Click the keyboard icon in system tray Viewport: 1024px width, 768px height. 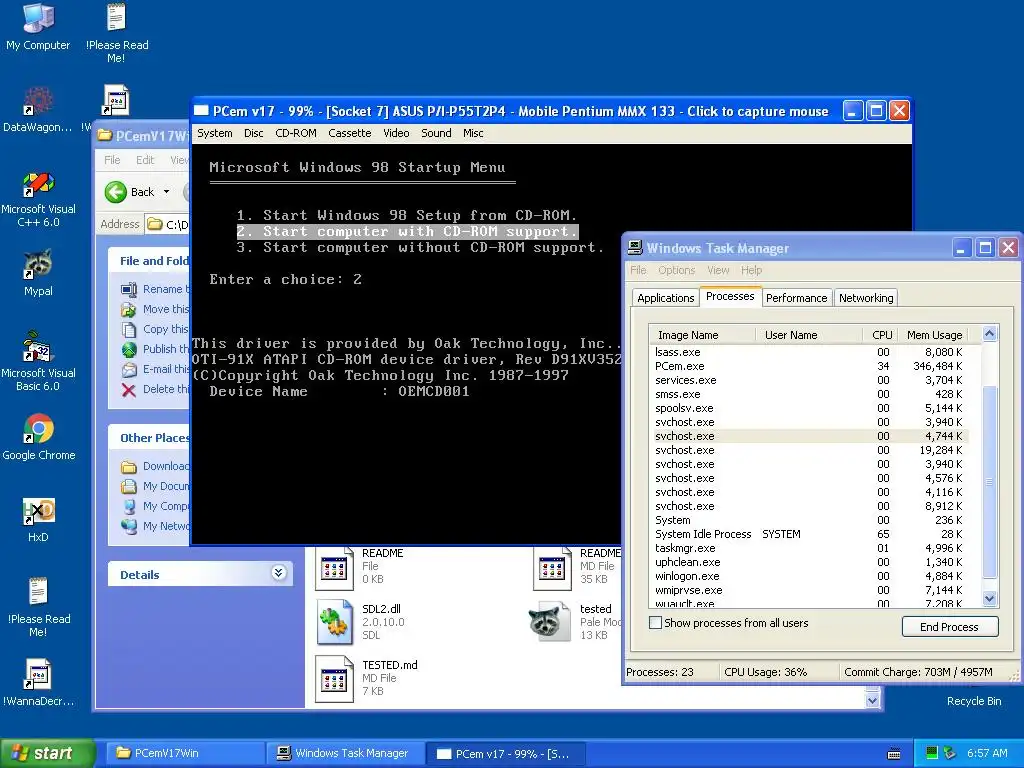coord(894,754)
